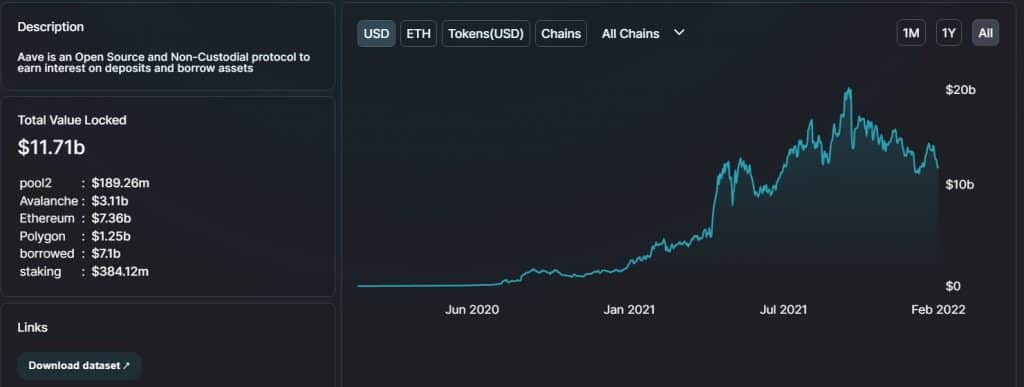Click the Links section heading
This screenshot has width=1024, height=387.
tap(33, 328)
